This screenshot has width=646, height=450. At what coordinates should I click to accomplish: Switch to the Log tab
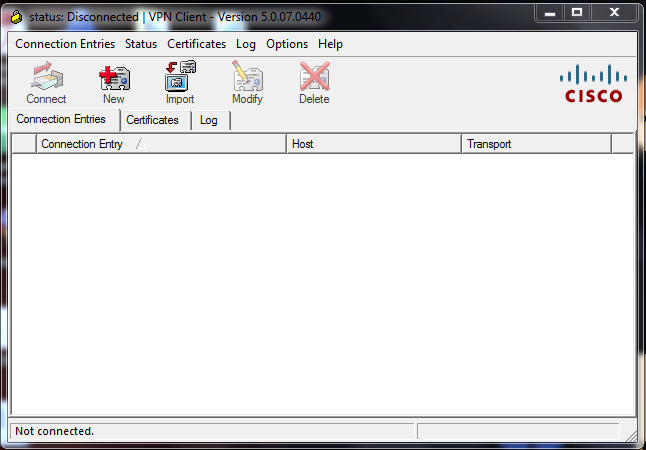point(211,120)
